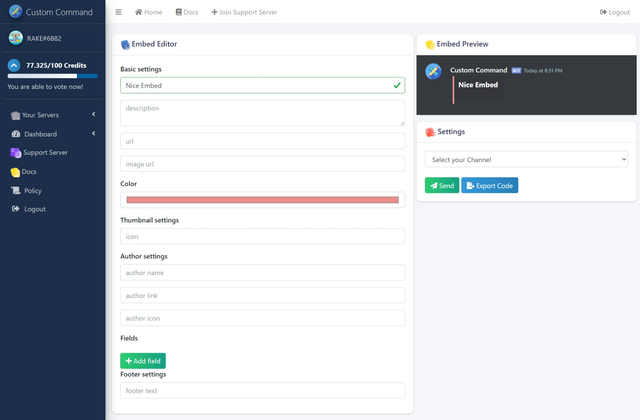The width and height of the screenshot is (640, 420).
Task: Open Docs in the top navigation
Action: point(186,12)
